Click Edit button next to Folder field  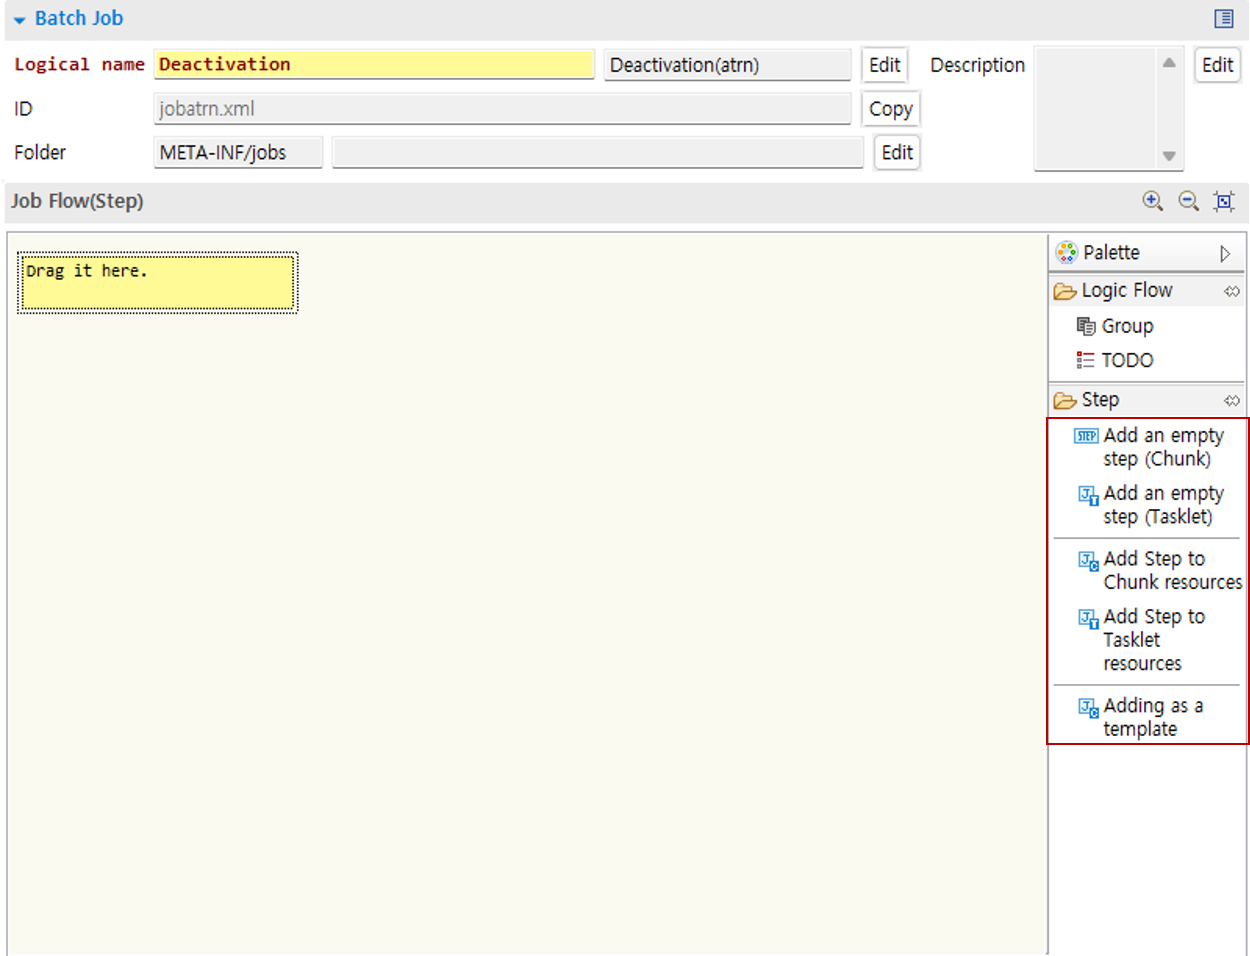coord(896,153)
